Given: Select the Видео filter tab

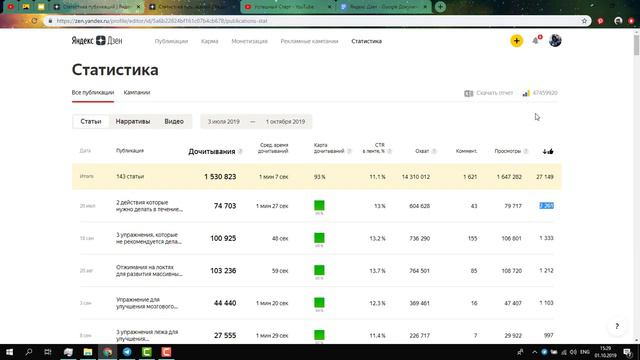Looking at the screenshot, I should pyautogui.click(x=174, y=122).
